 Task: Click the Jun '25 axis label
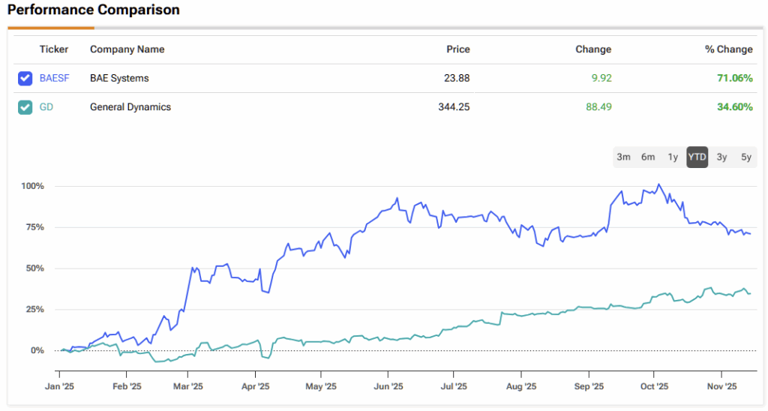(388, 386)
